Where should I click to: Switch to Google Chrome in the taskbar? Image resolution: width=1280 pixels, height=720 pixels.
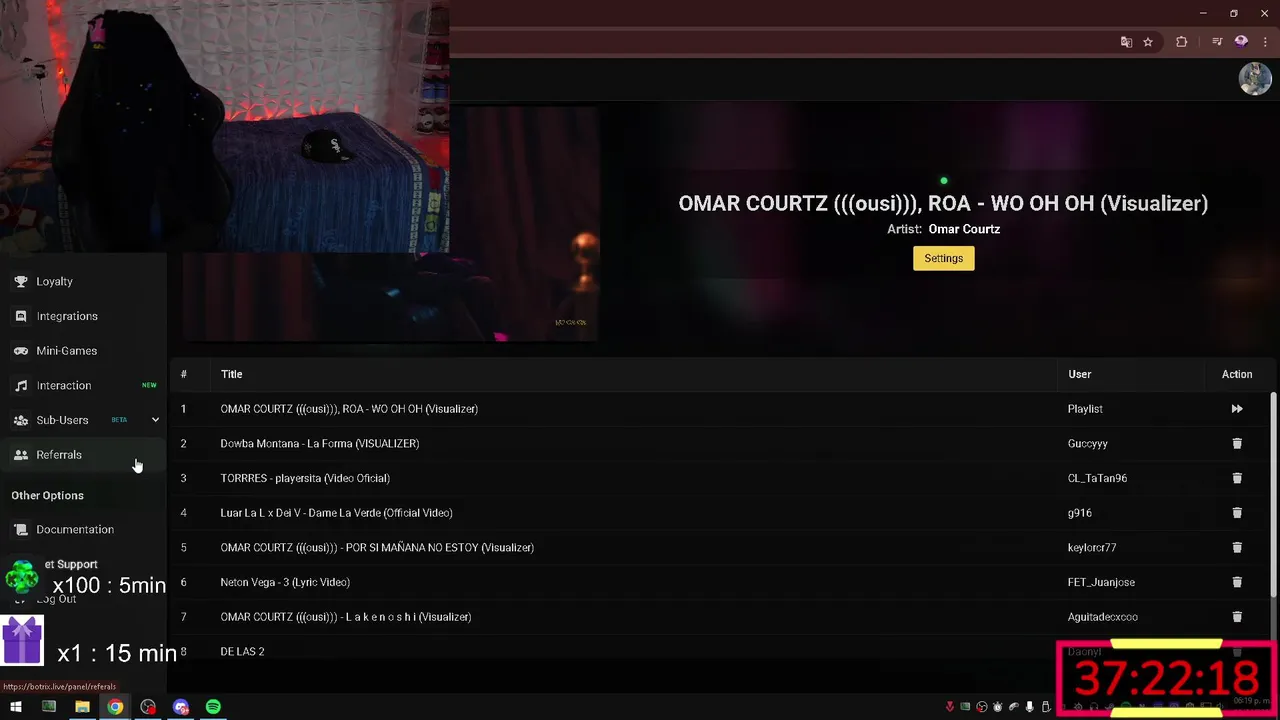tap(115, 707)
